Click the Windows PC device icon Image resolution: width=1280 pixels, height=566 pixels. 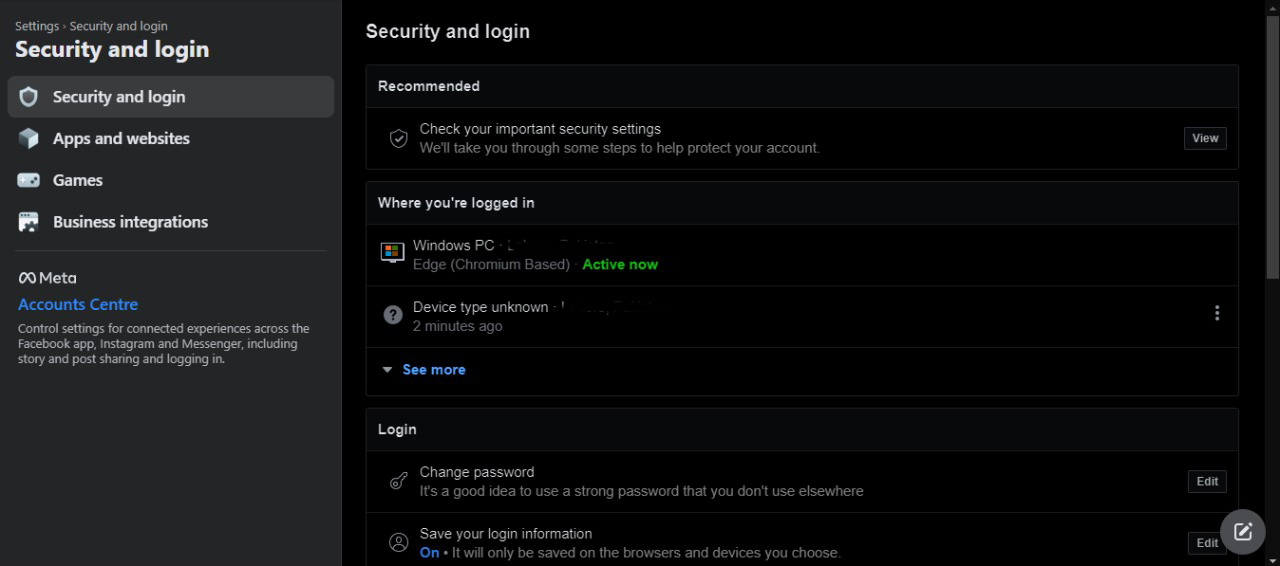[x=393, y=254]
